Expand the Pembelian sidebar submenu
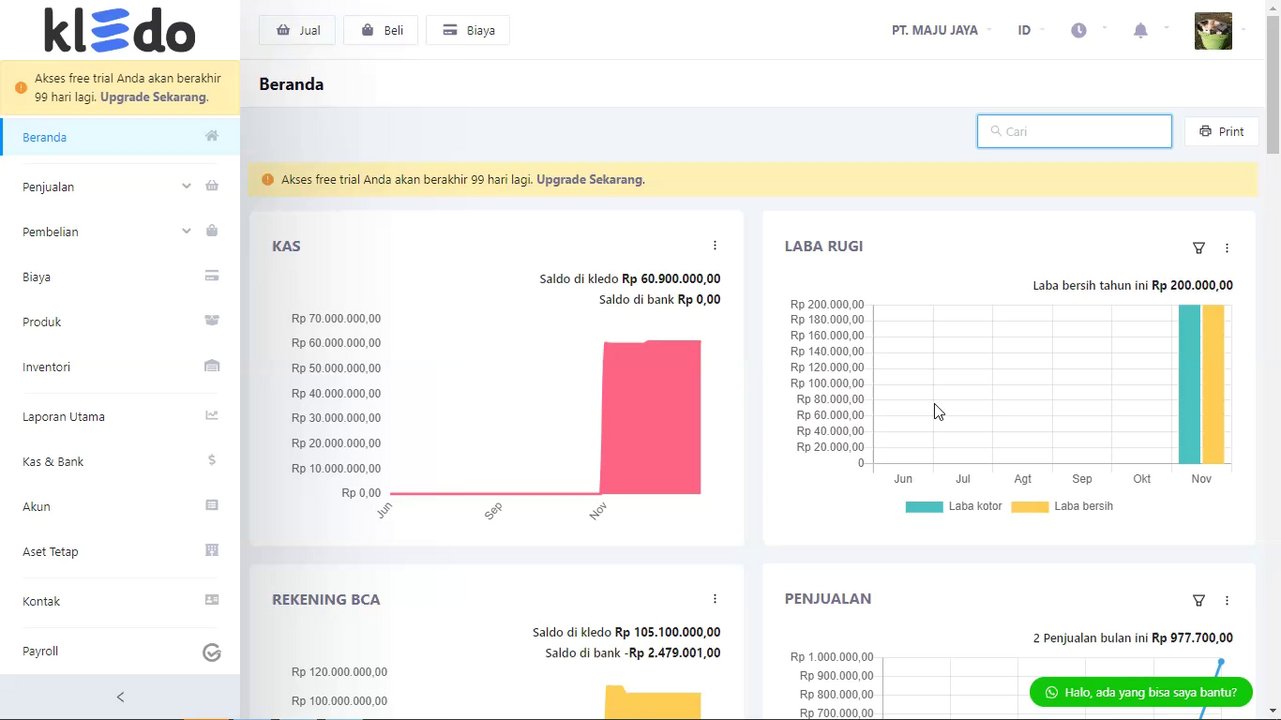1281x720 pixels. (186, 231)
